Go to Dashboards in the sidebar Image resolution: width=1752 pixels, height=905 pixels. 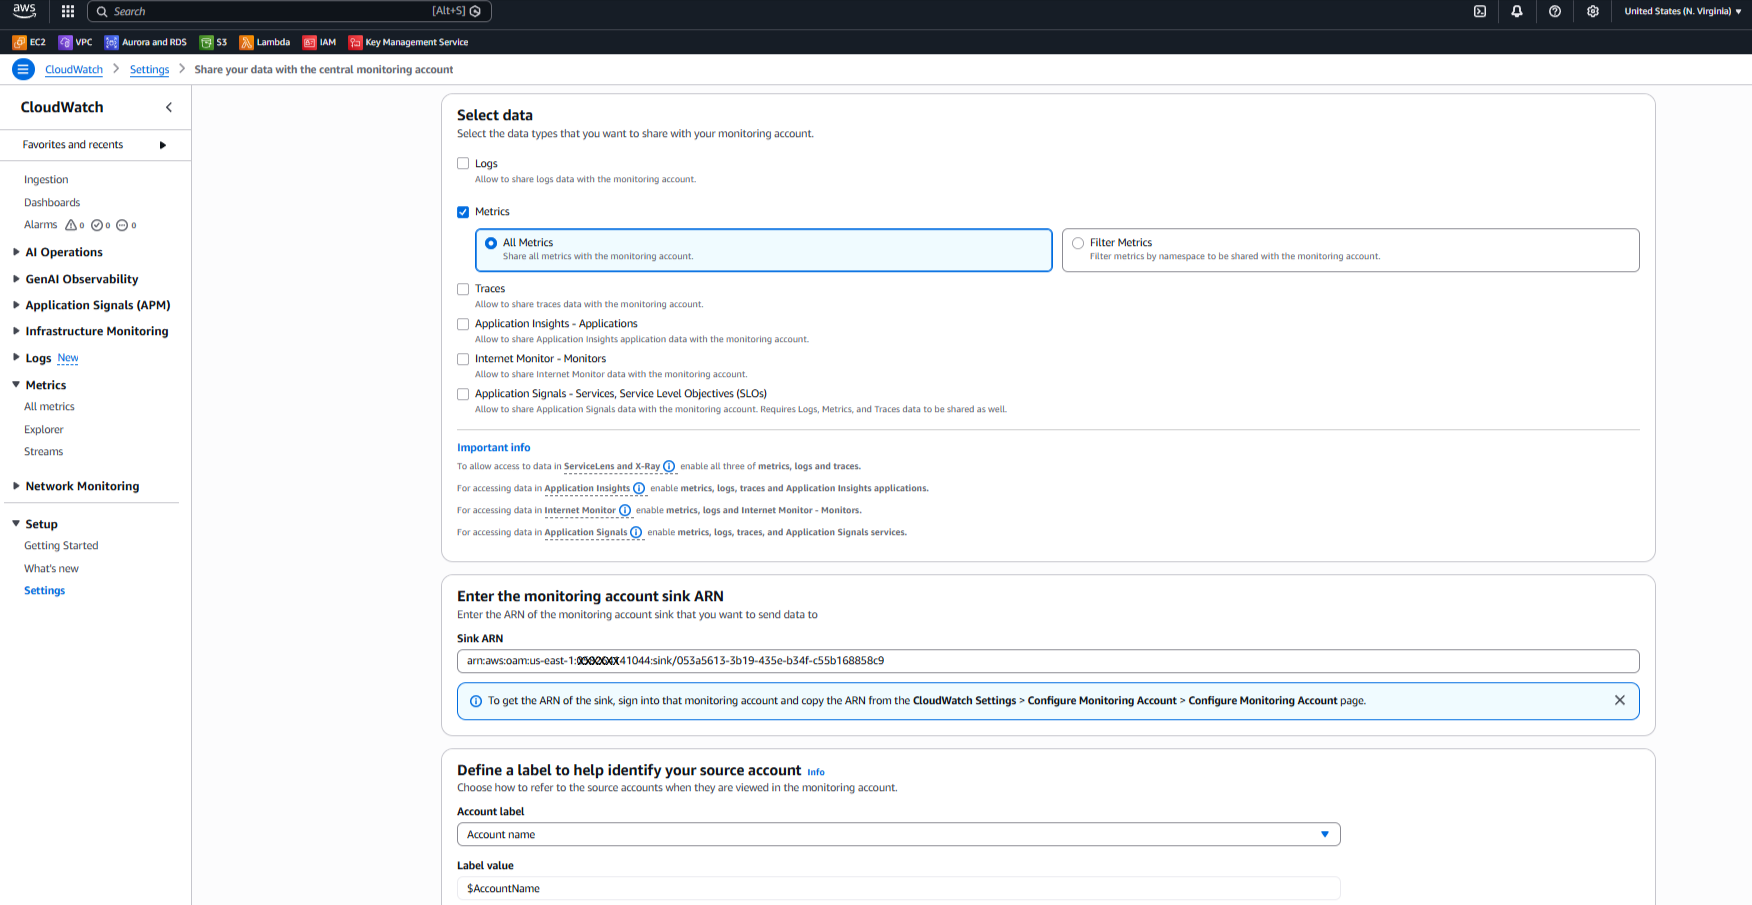[52, 202]
